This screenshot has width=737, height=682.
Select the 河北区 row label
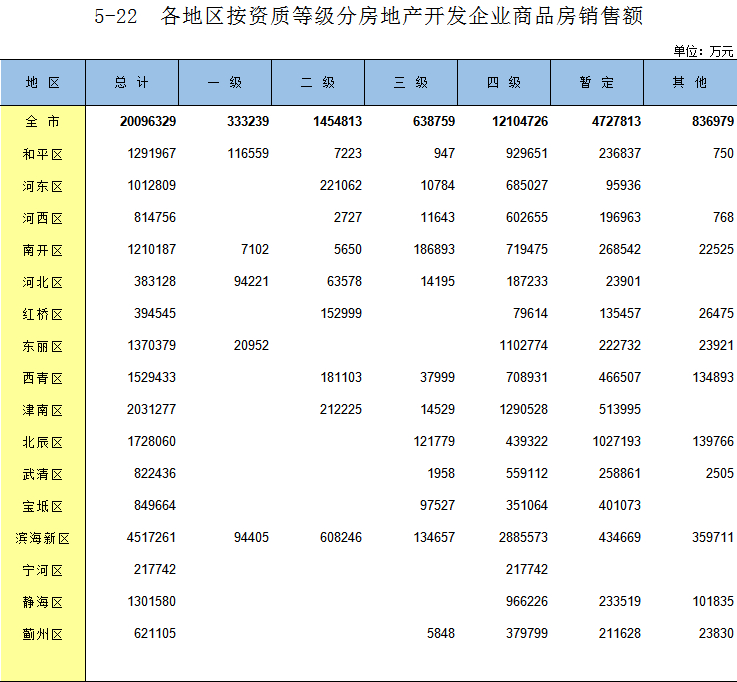click(x=43, y=282)
